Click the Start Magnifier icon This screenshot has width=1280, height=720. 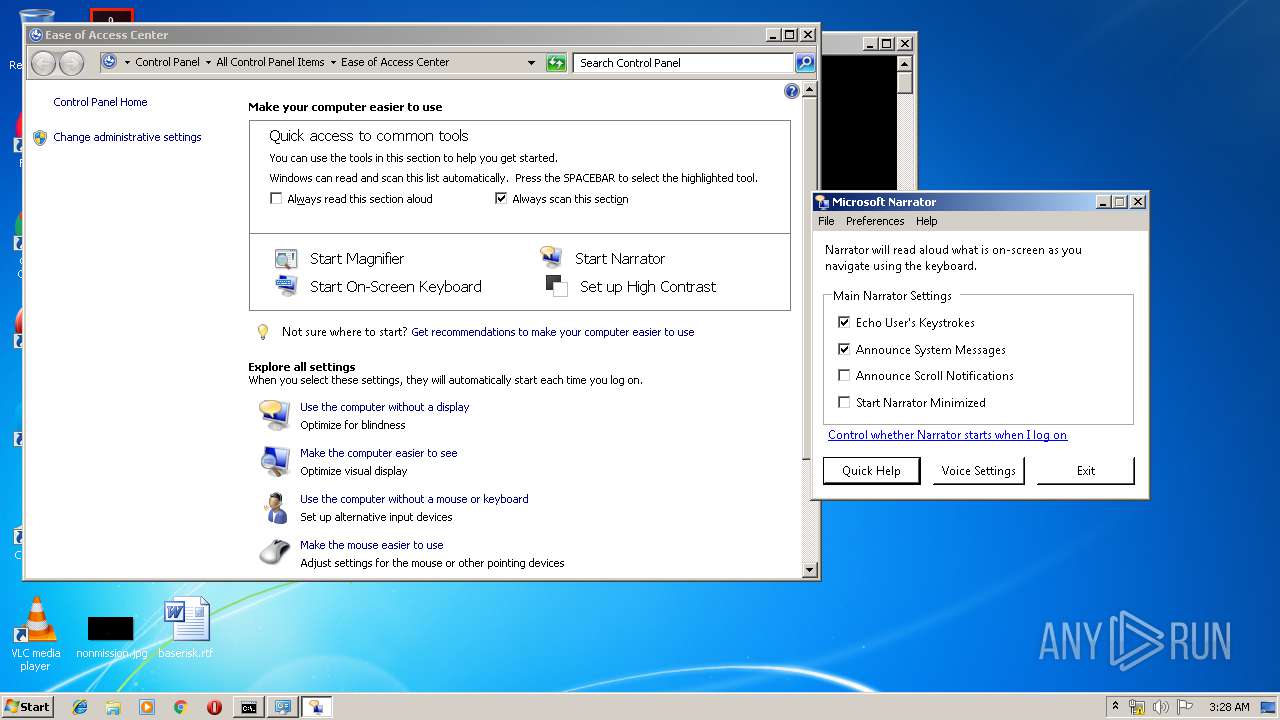(286, 259)
